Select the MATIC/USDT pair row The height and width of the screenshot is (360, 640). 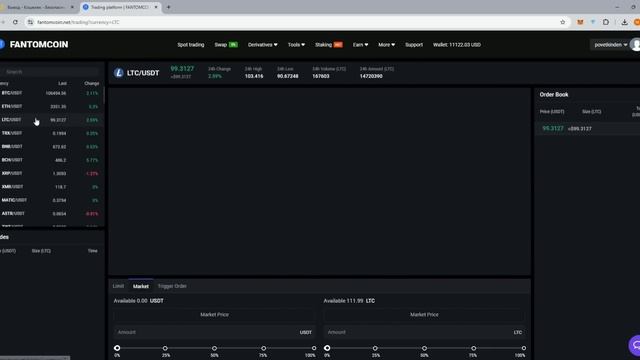pos(51,200)
